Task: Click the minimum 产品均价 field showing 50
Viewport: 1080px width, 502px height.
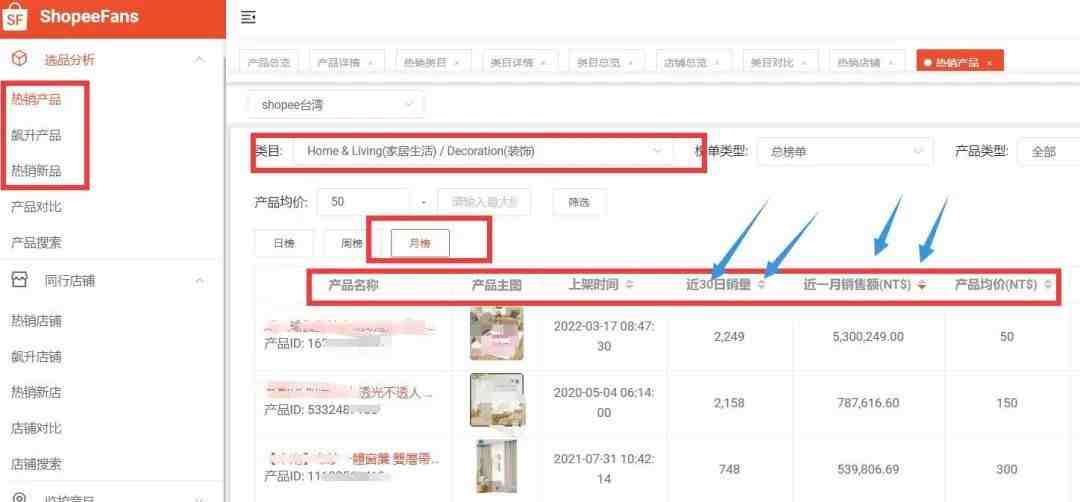Action: (x=366, y=202)
